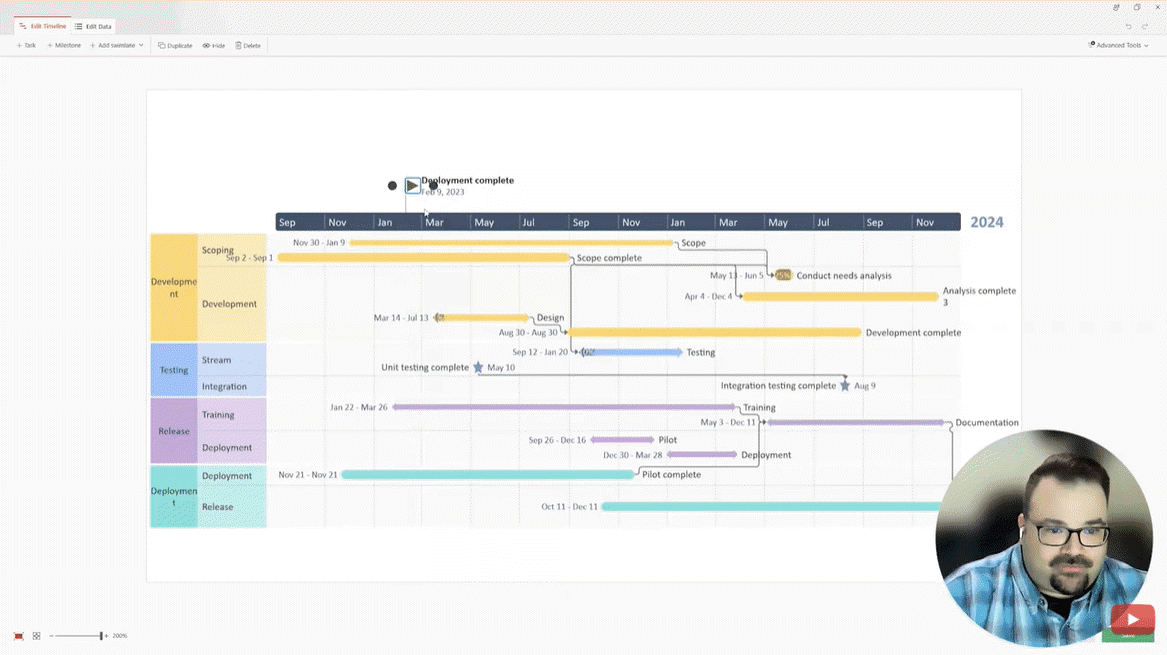
Task: Toggle Hide with the eye icon
Action: click(x=214, y=45)
